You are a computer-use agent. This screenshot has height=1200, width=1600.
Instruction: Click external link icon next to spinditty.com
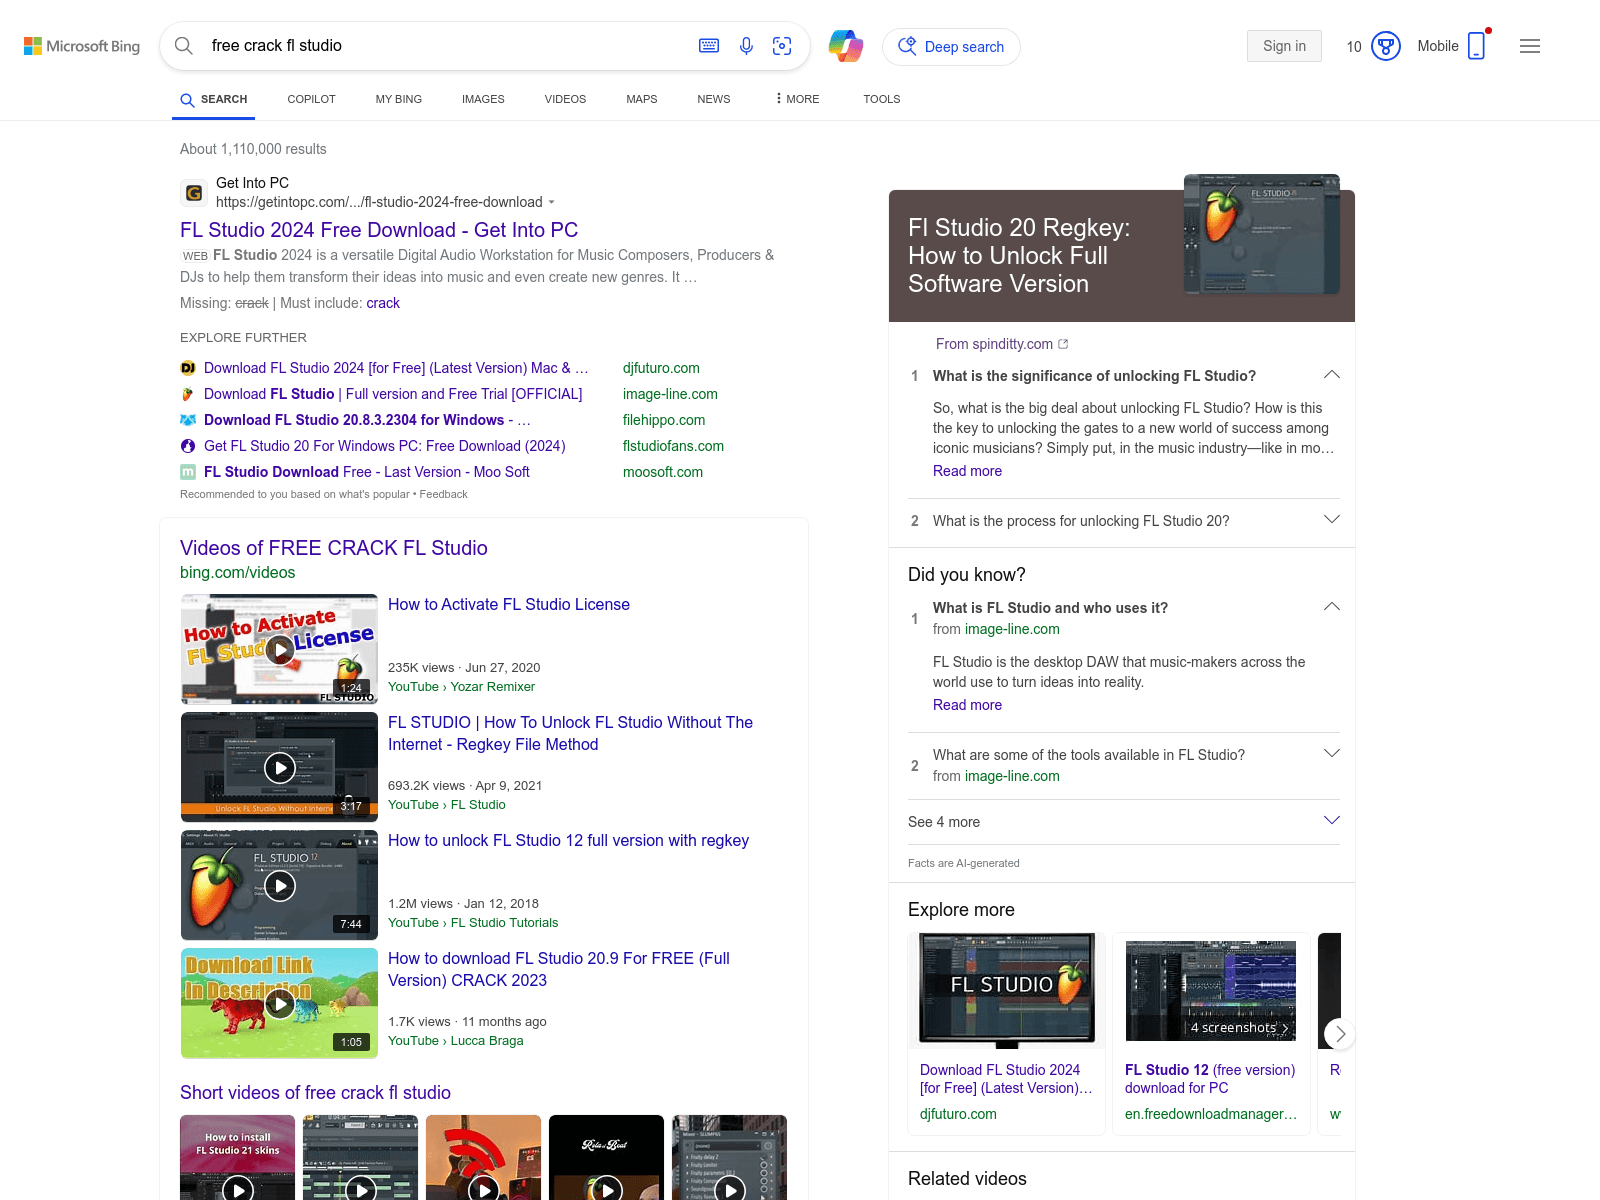click(x=1063, y=344)
